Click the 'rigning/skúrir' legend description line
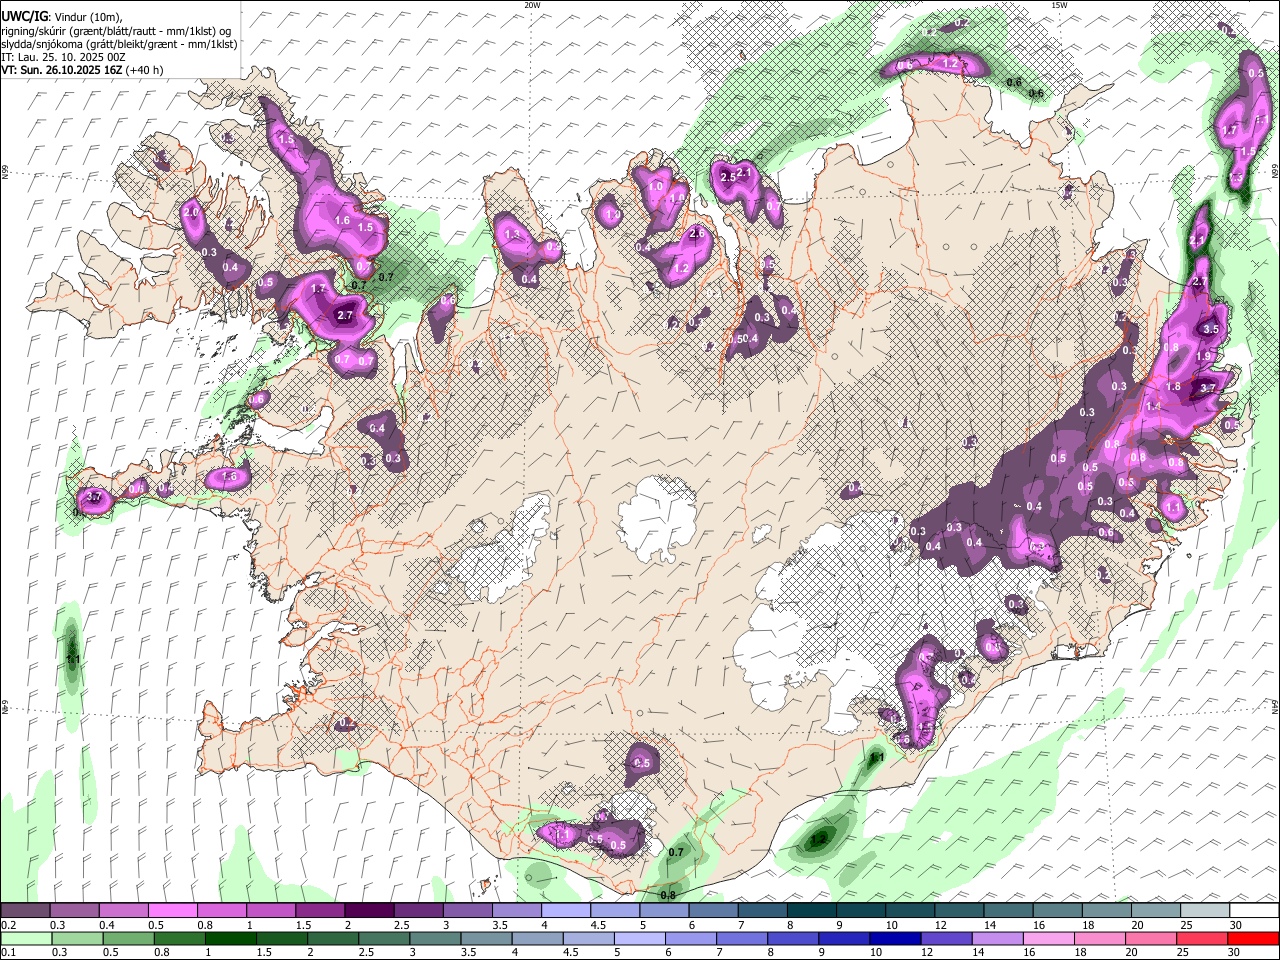Screen dimensions: 1280x960 pos(116,31)
